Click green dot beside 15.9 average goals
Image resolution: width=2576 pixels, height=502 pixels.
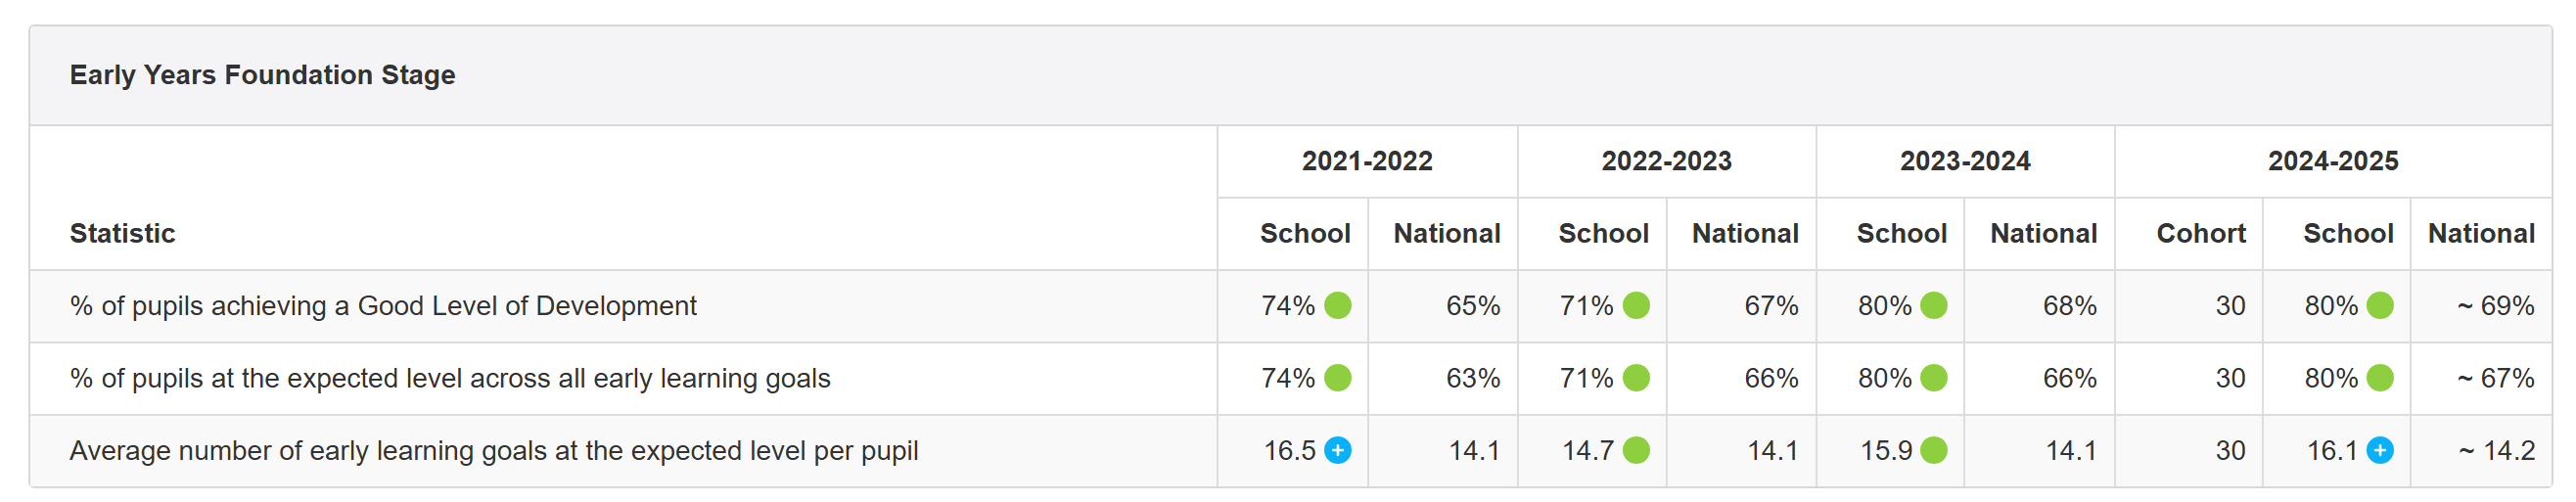tap(1934, 451)
